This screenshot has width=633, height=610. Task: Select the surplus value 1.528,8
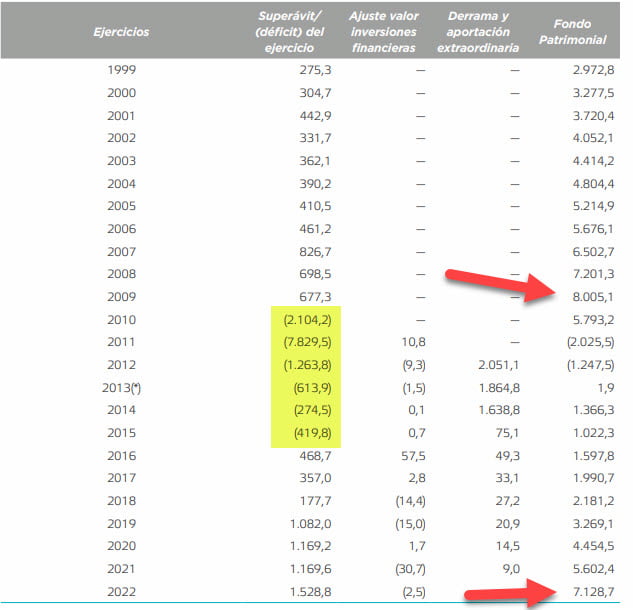click(311, 592)
